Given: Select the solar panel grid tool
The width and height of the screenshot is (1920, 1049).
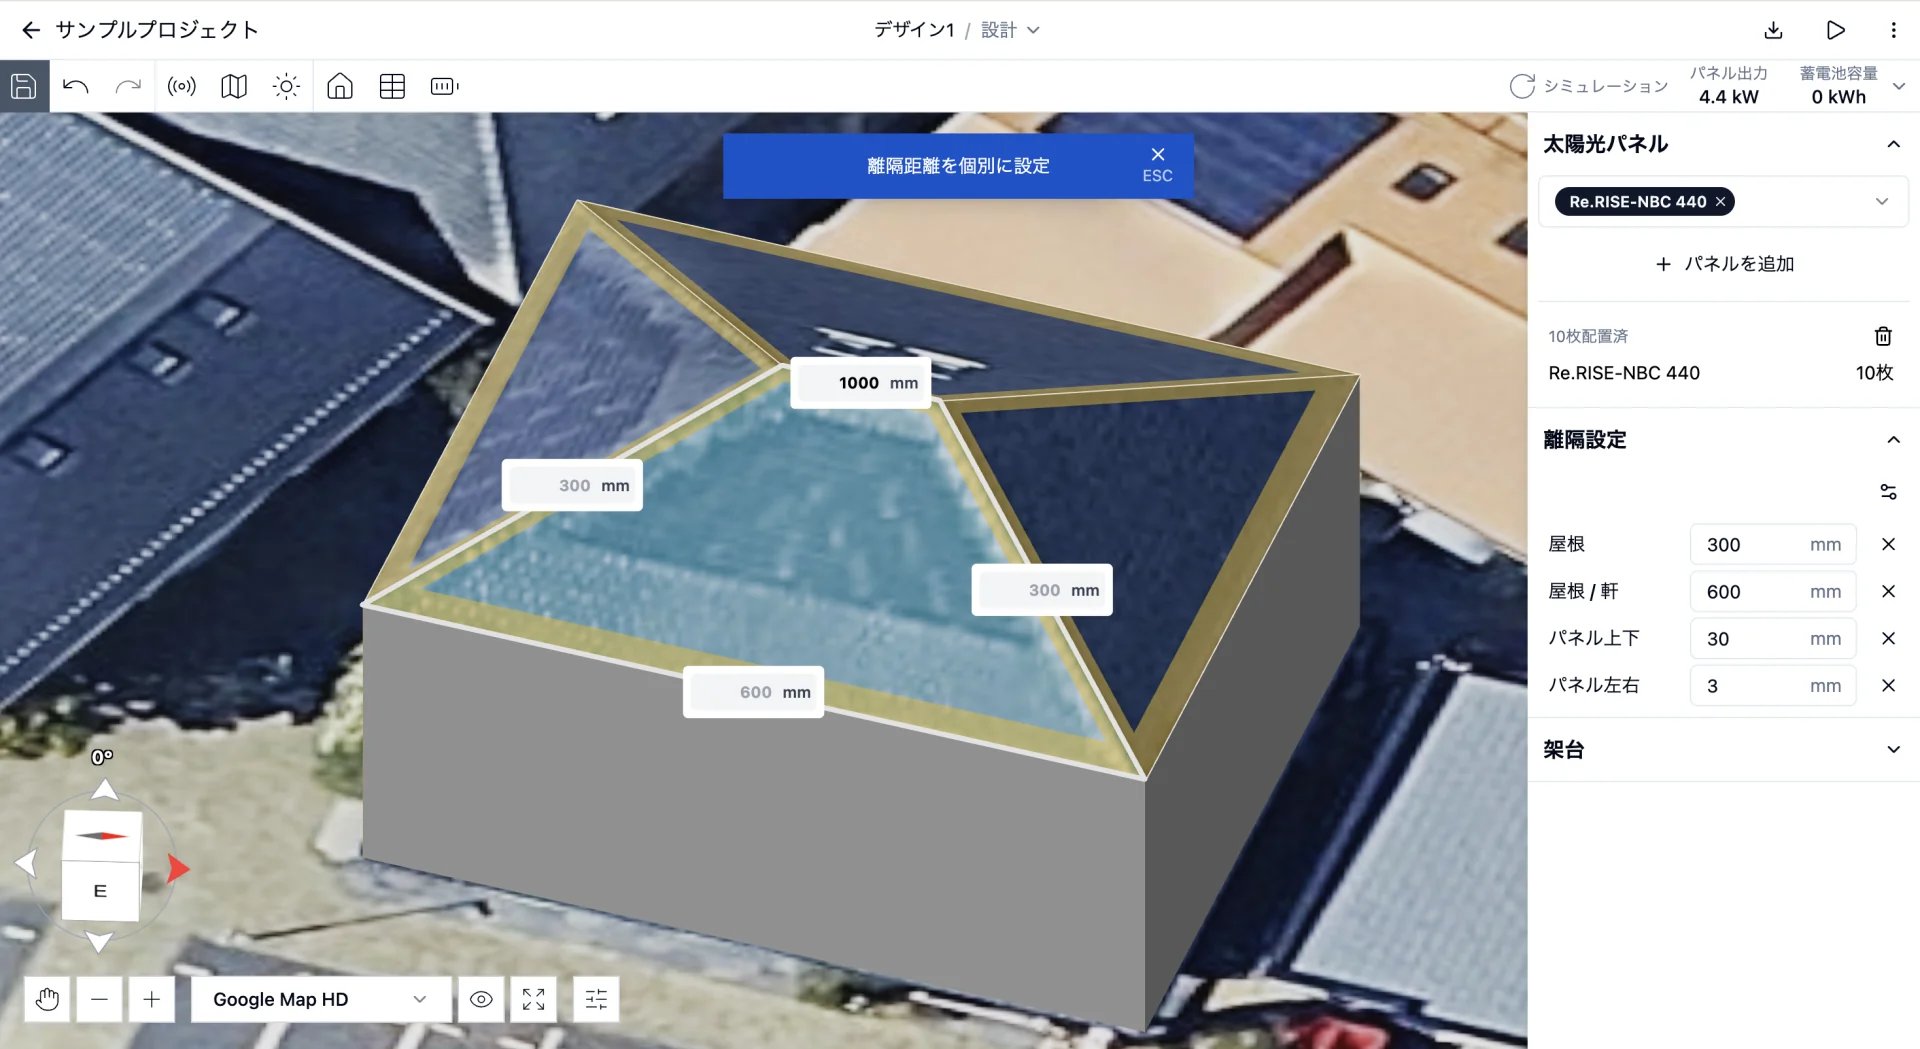Looking at the screenshot, I should (392, 86).
